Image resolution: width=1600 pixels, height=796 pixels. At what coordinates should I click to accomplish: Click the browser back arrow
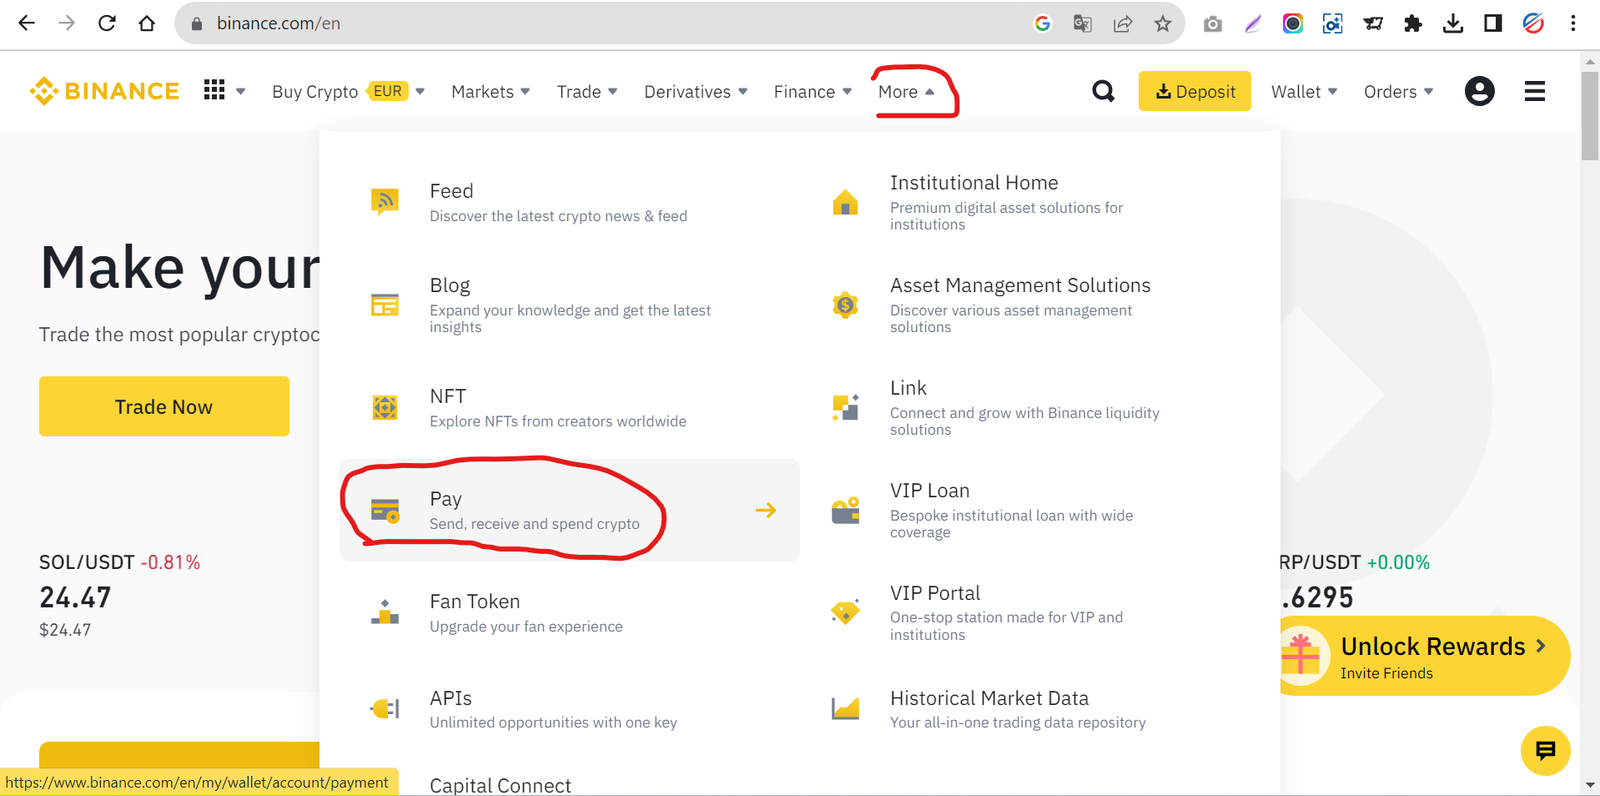pyautogui.click(x=27, y=23)
